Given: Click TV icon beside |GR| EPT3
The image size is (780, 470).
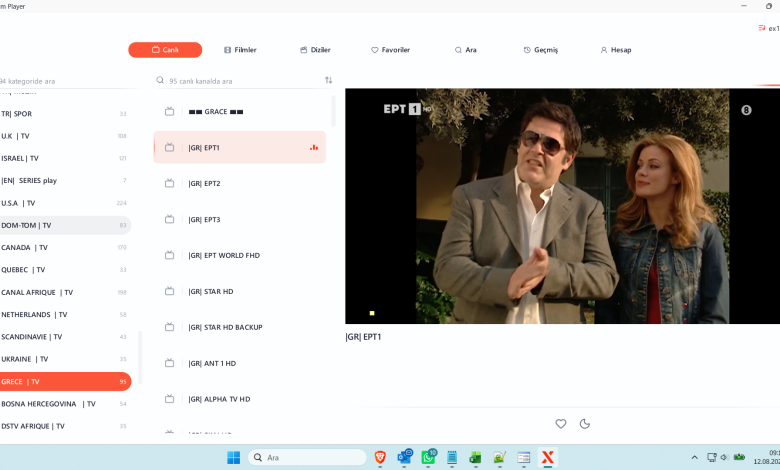Looking at the screenshot, I should [x=170, y=219].
